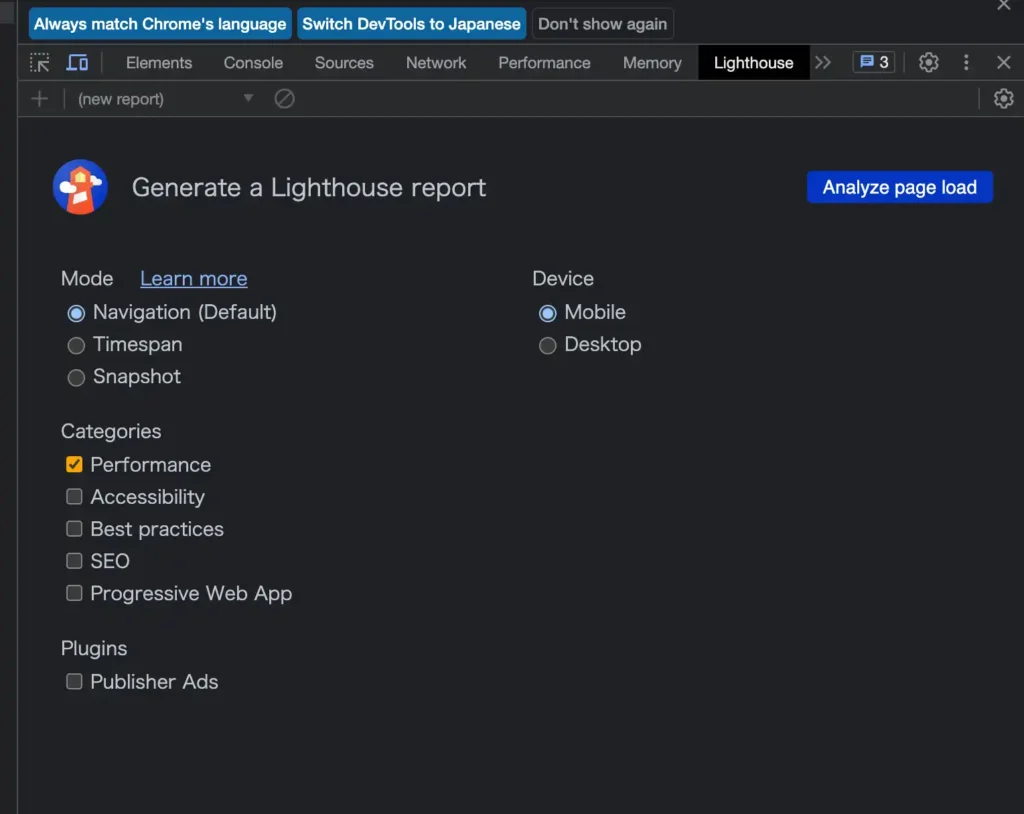Dismiss language prompt with Don't show again

[602, 23]
